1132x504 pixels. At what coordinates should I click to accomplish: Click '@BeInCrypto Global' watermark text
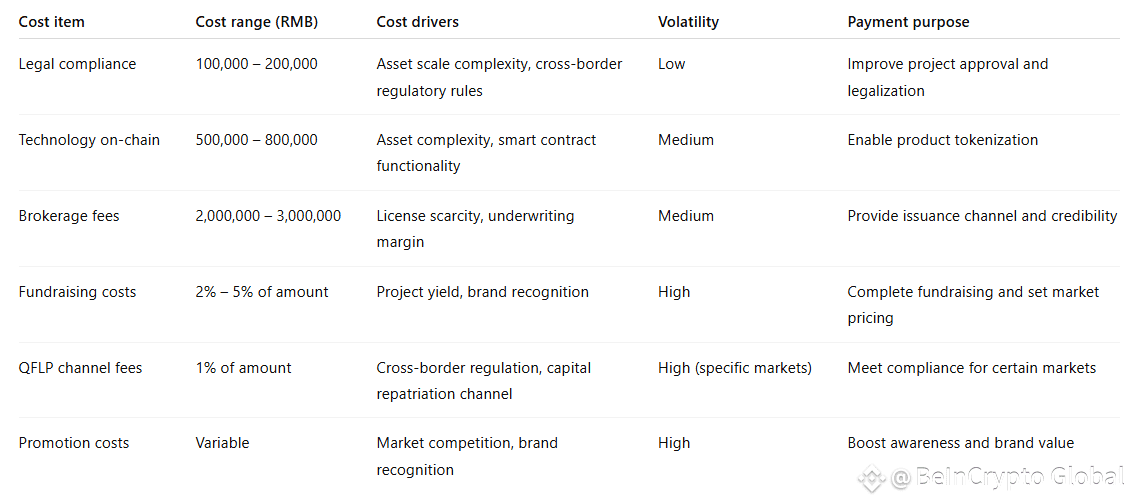(1007, 478)
